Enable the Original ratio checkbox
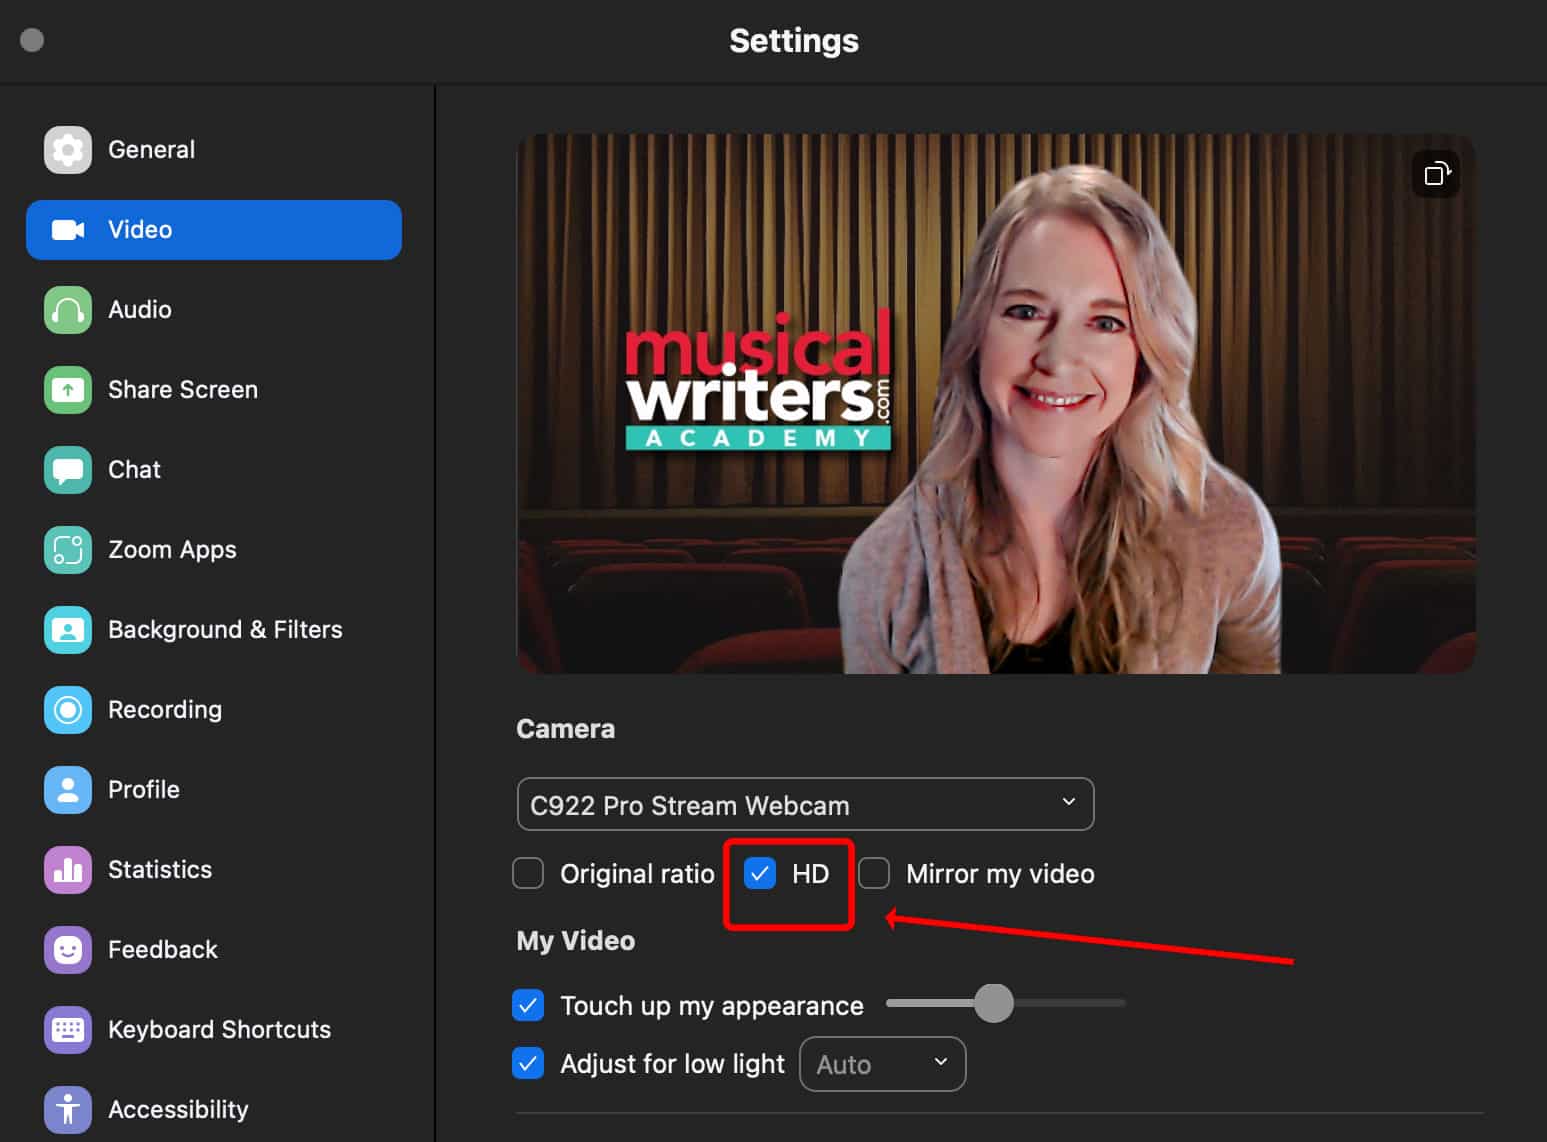 click(x=528, y=873)
